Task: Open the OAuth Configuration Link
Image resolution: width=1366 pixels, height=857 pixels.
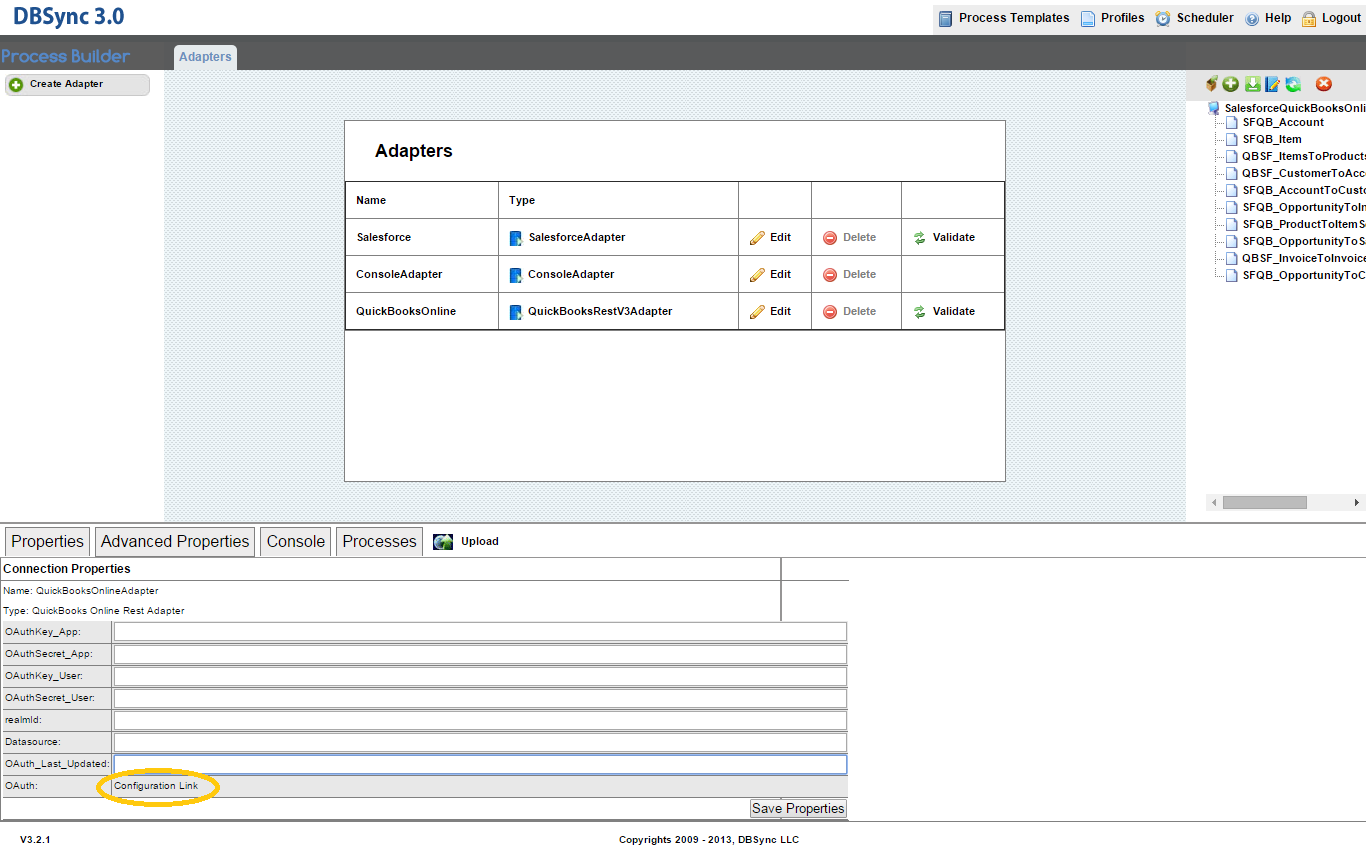Action: coord(156,786)
